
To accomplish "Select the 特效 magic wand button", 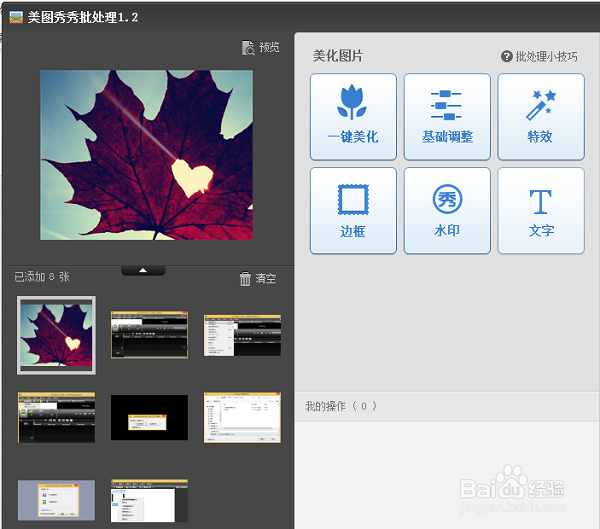I will click(x=541, y=117).
